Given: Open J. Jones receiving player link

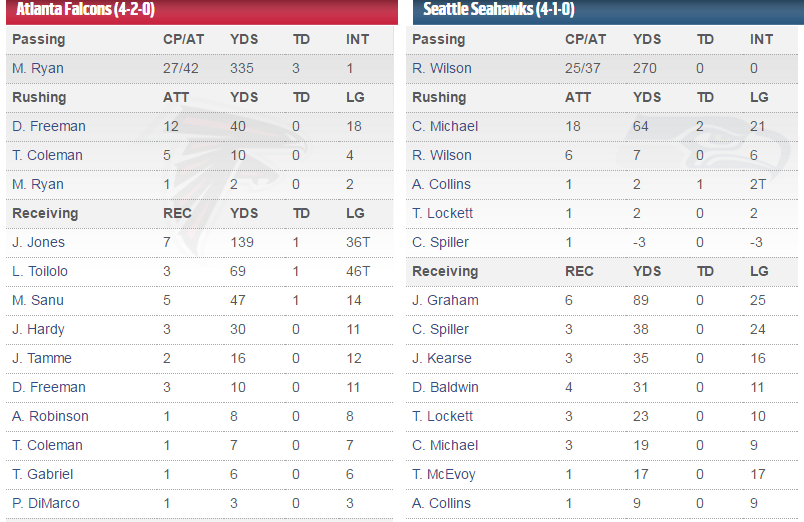Looking at the screenshot, I should pyautogui.click(x=38, y=242).
